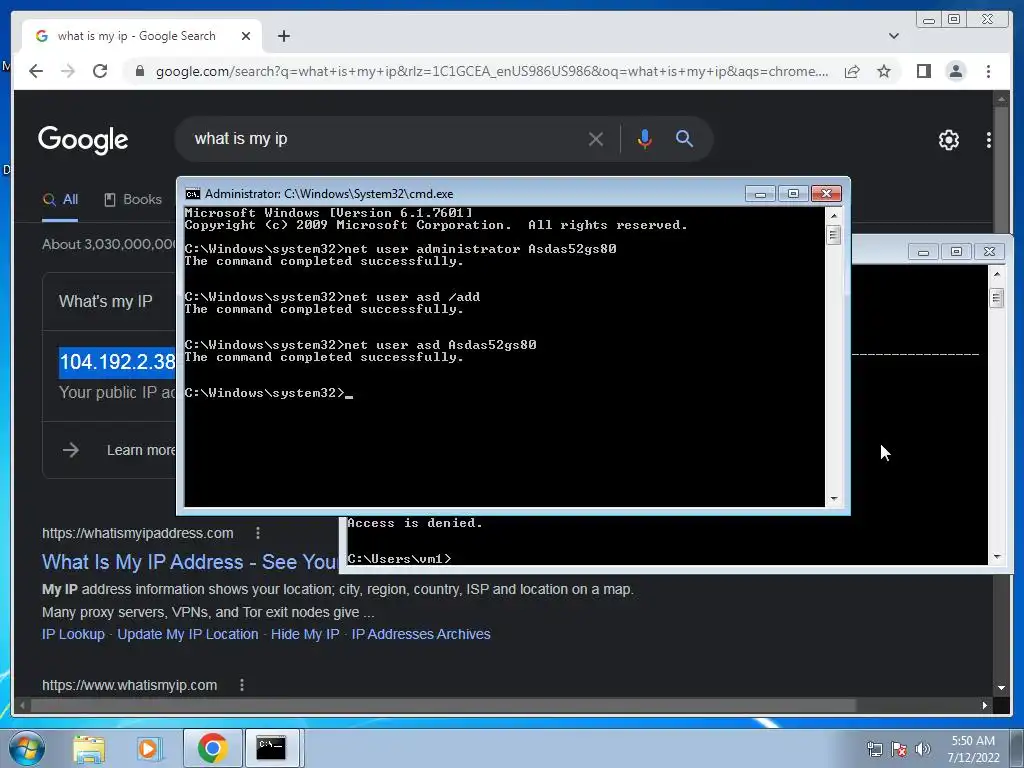Close the 'what is my ip' tab

click(246, 36)
